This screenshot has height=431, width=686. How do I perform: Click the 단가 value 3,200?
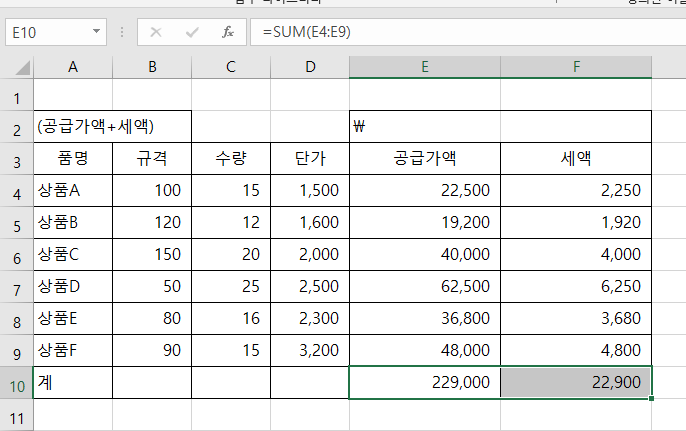coord(310,350)
